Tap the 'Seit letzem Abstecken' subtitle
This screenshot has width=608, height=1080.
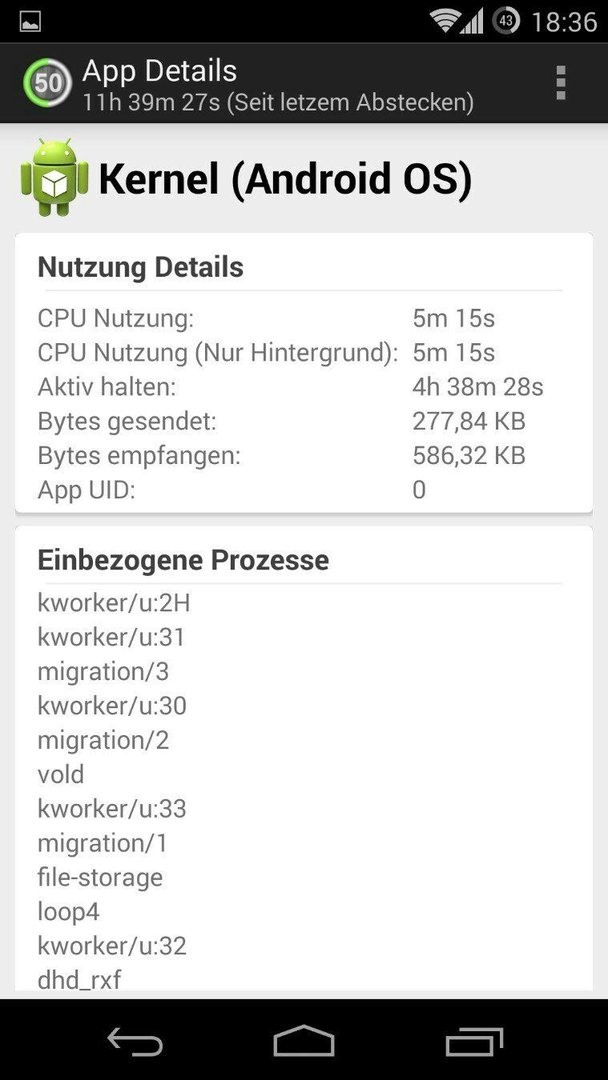point(350,102)
